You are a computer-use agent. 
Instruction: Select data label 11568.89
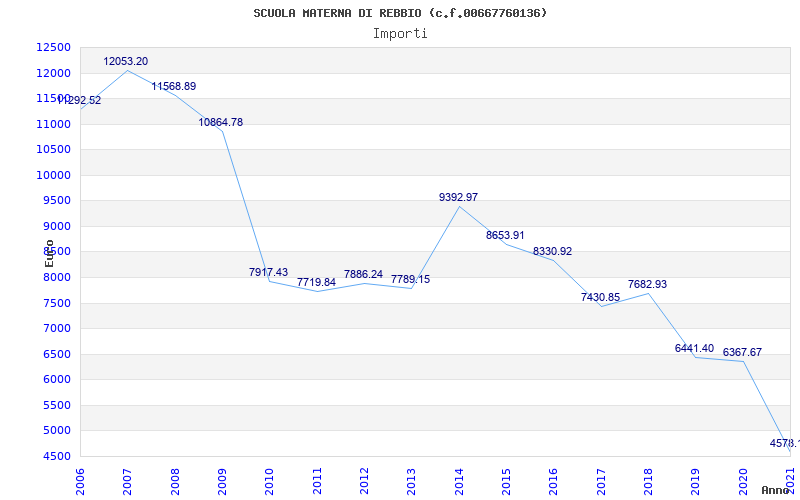tap(173, 87)
